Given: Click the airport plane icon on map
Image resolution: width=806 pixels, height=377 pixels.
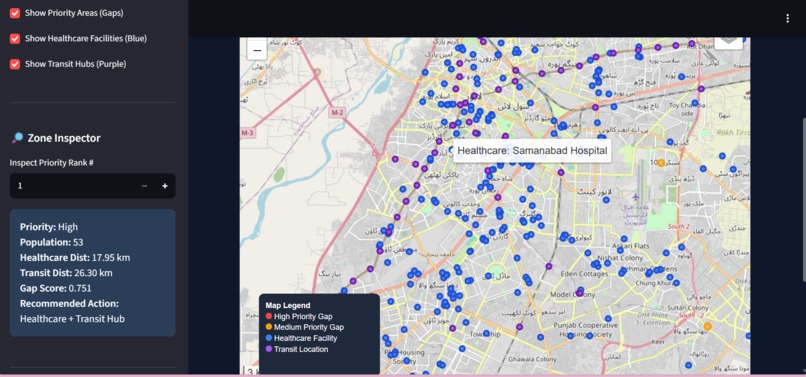Looking at the screenshot, I should point(636,197).
